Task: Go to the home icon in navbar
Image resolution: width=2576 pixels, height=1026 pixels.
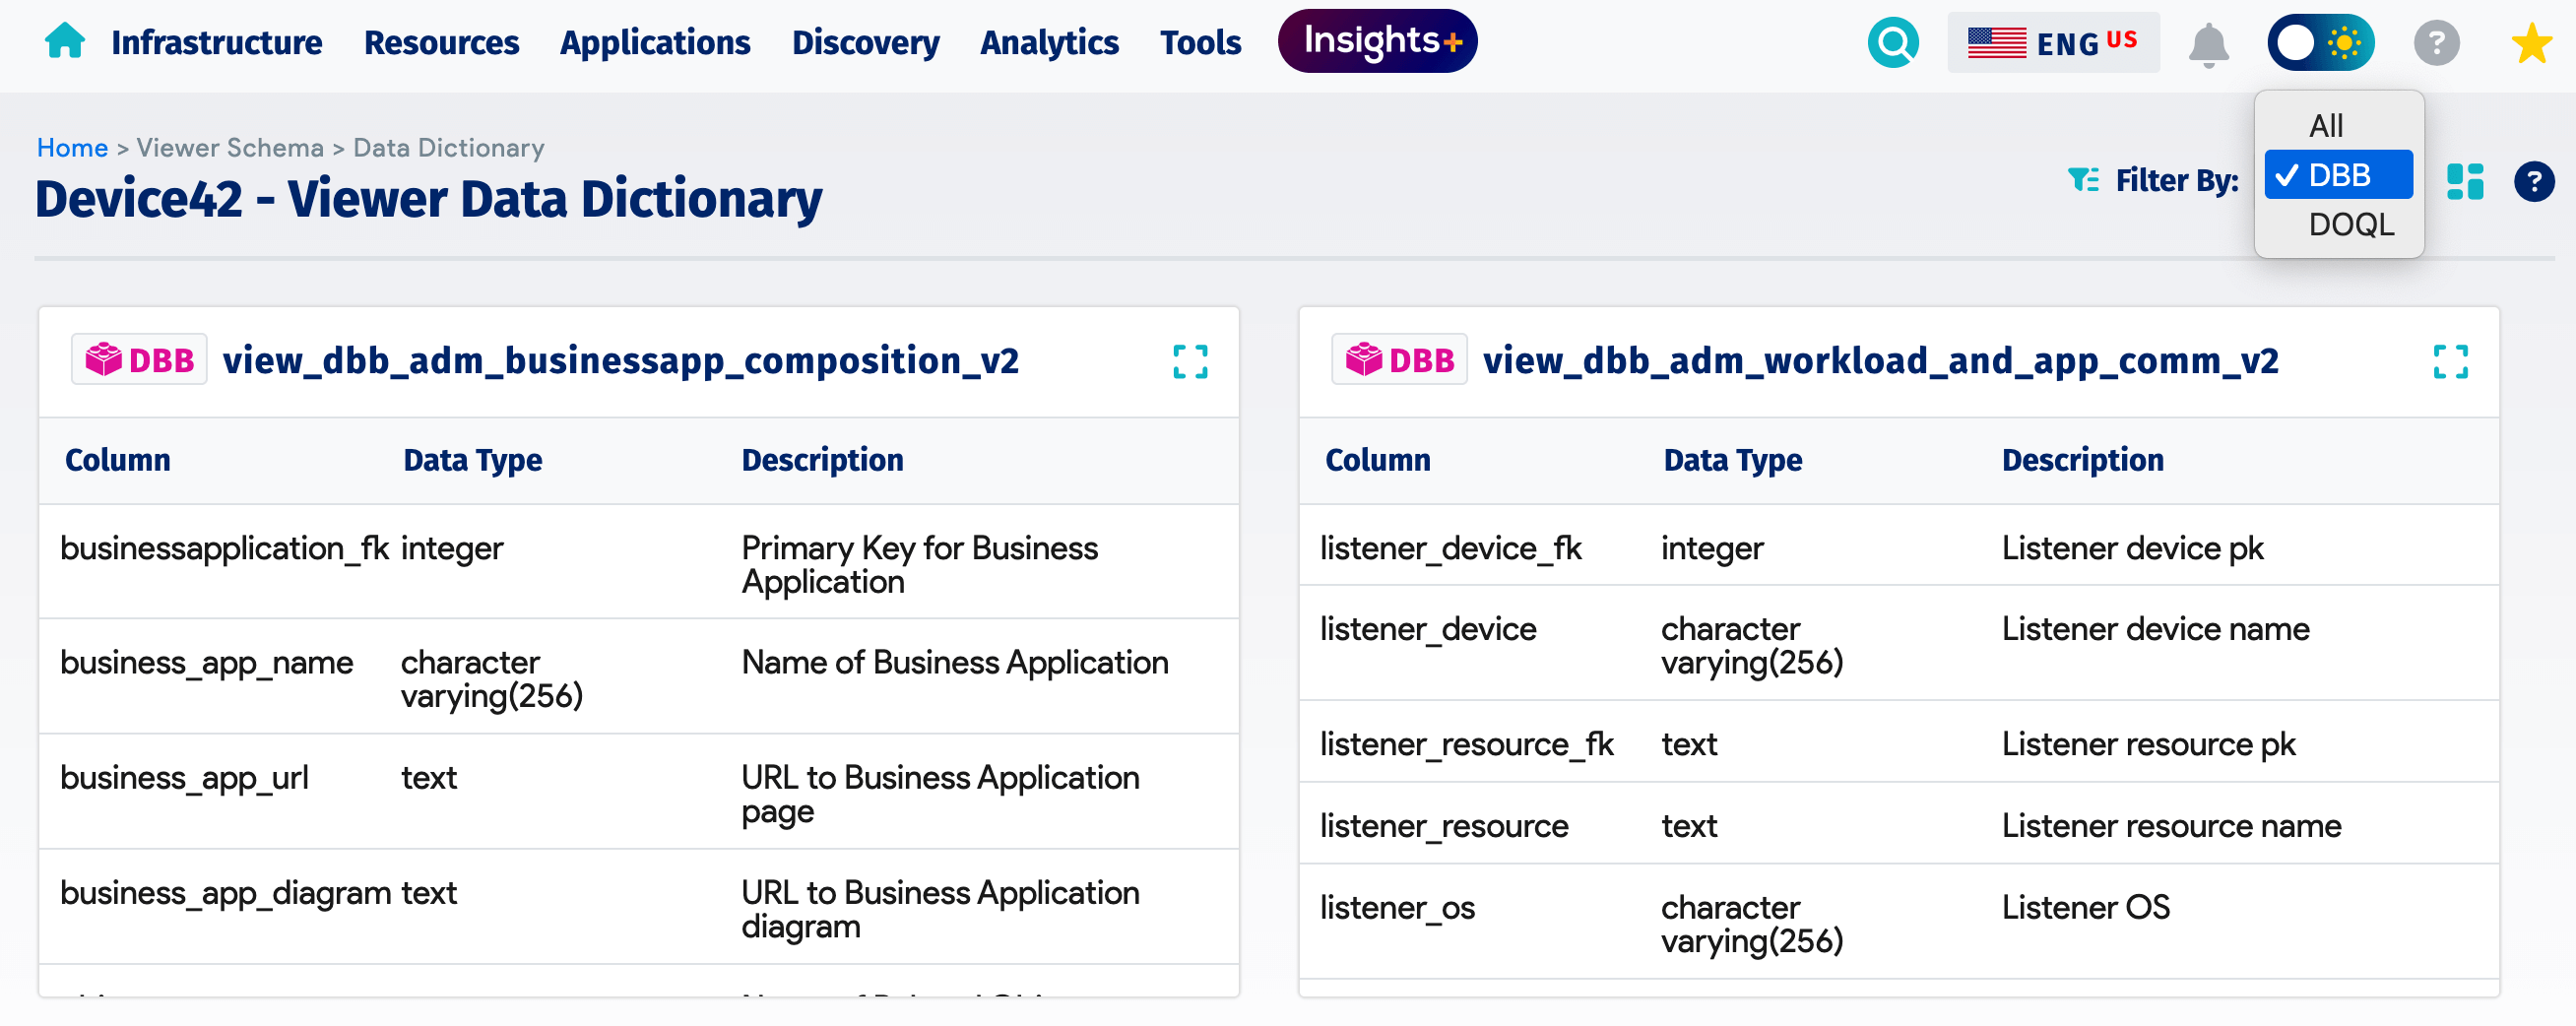Action: click(65, 42)
